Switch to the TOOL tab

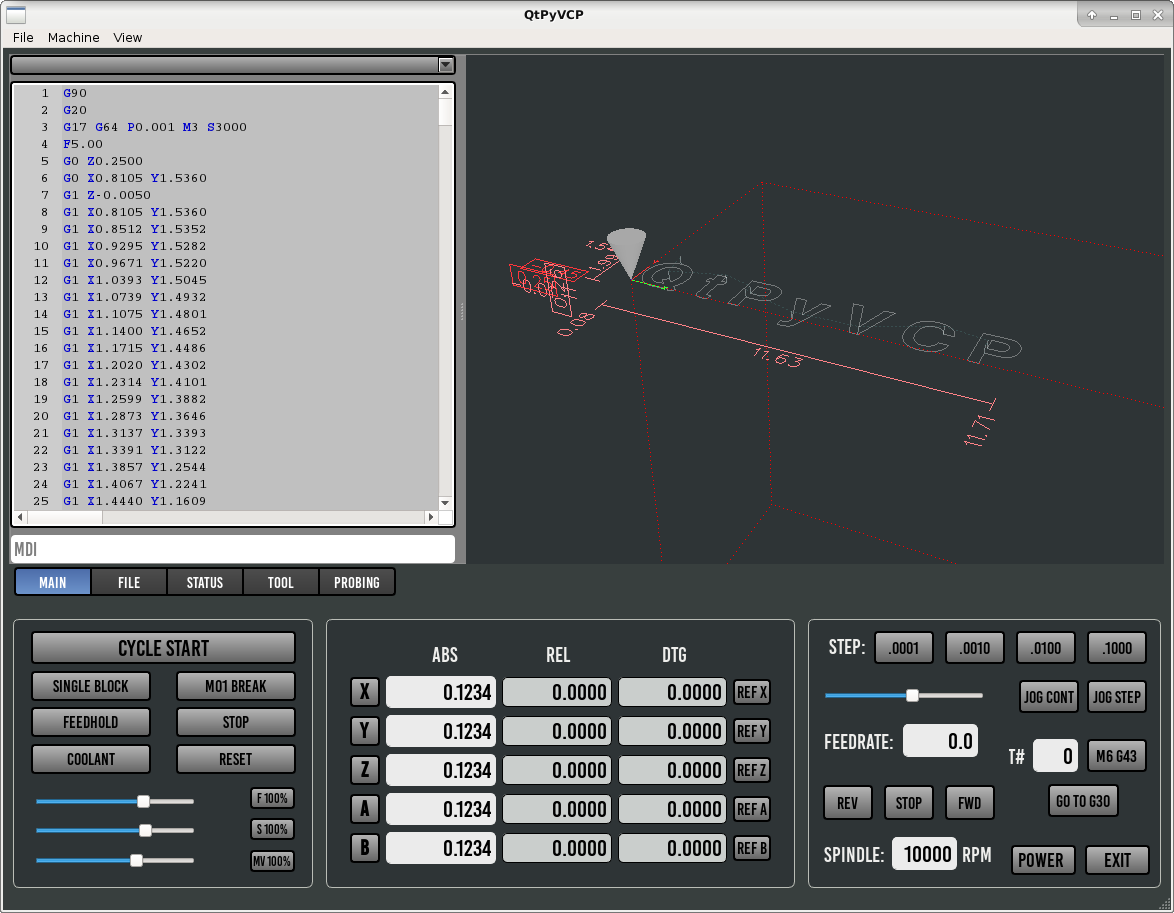click(x=281, y=582)
